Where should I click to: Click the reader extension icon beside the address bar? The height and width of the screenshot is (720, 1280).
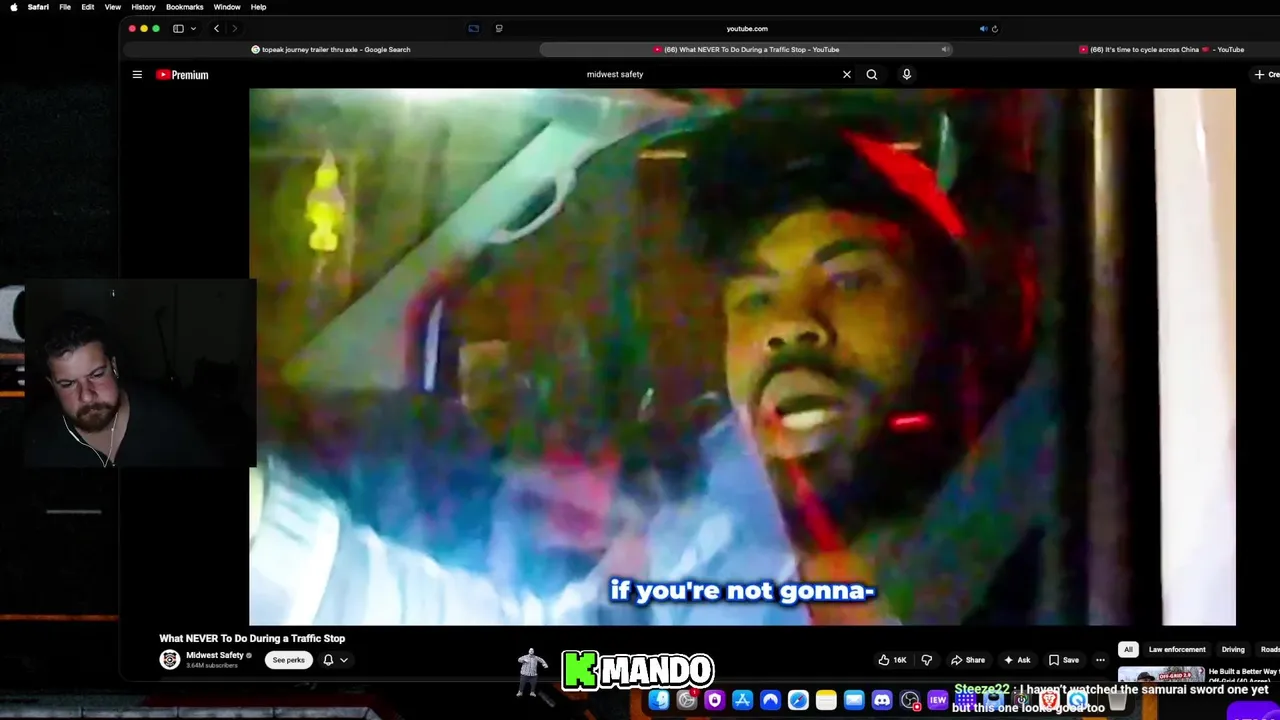(499, 29)
